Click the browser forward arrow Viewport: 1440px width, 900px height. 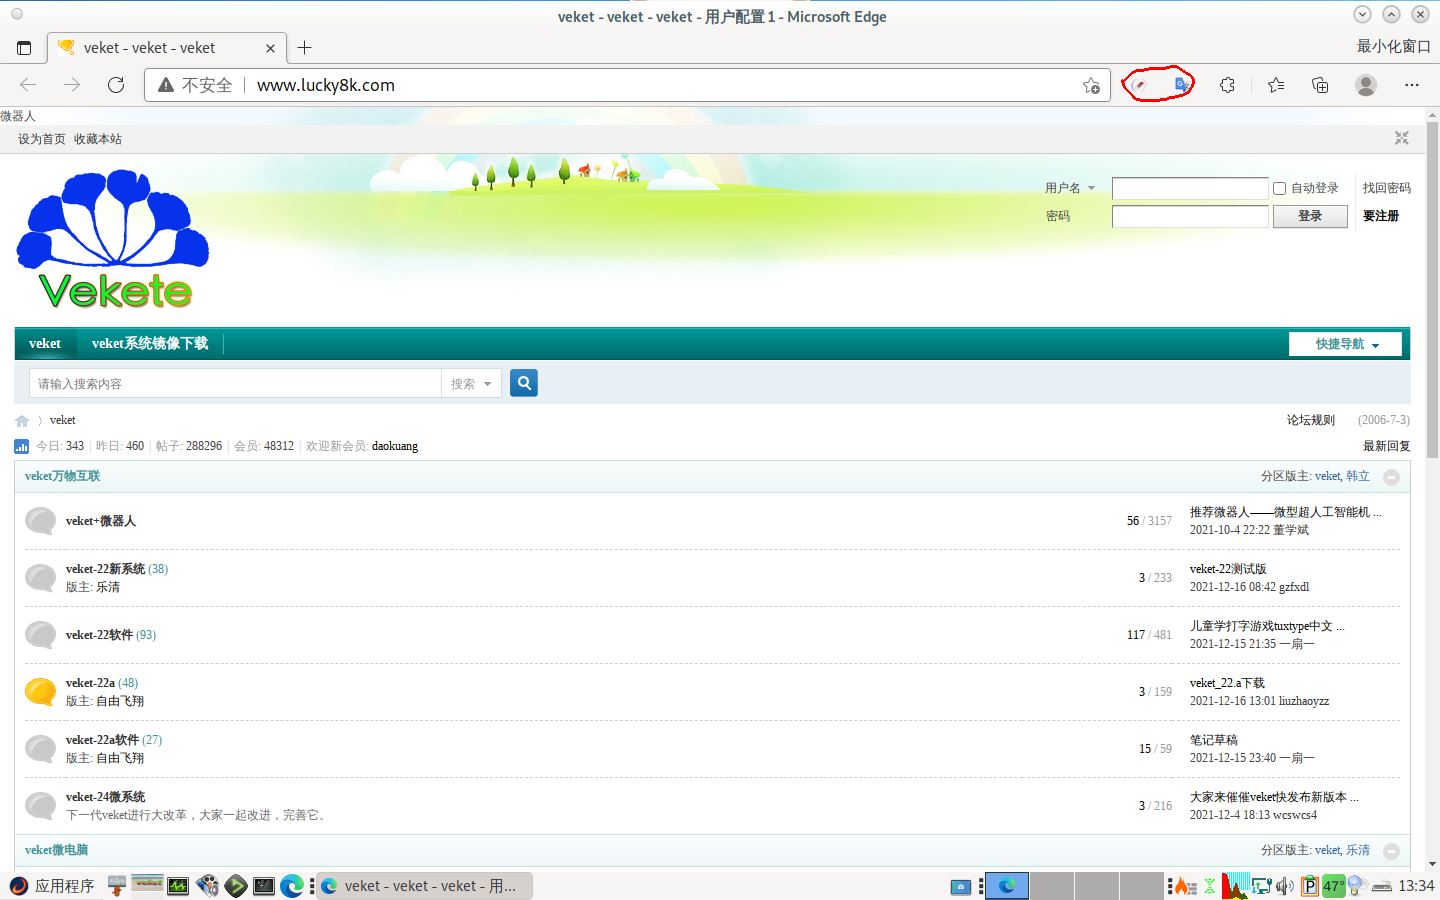coord(72,85)
